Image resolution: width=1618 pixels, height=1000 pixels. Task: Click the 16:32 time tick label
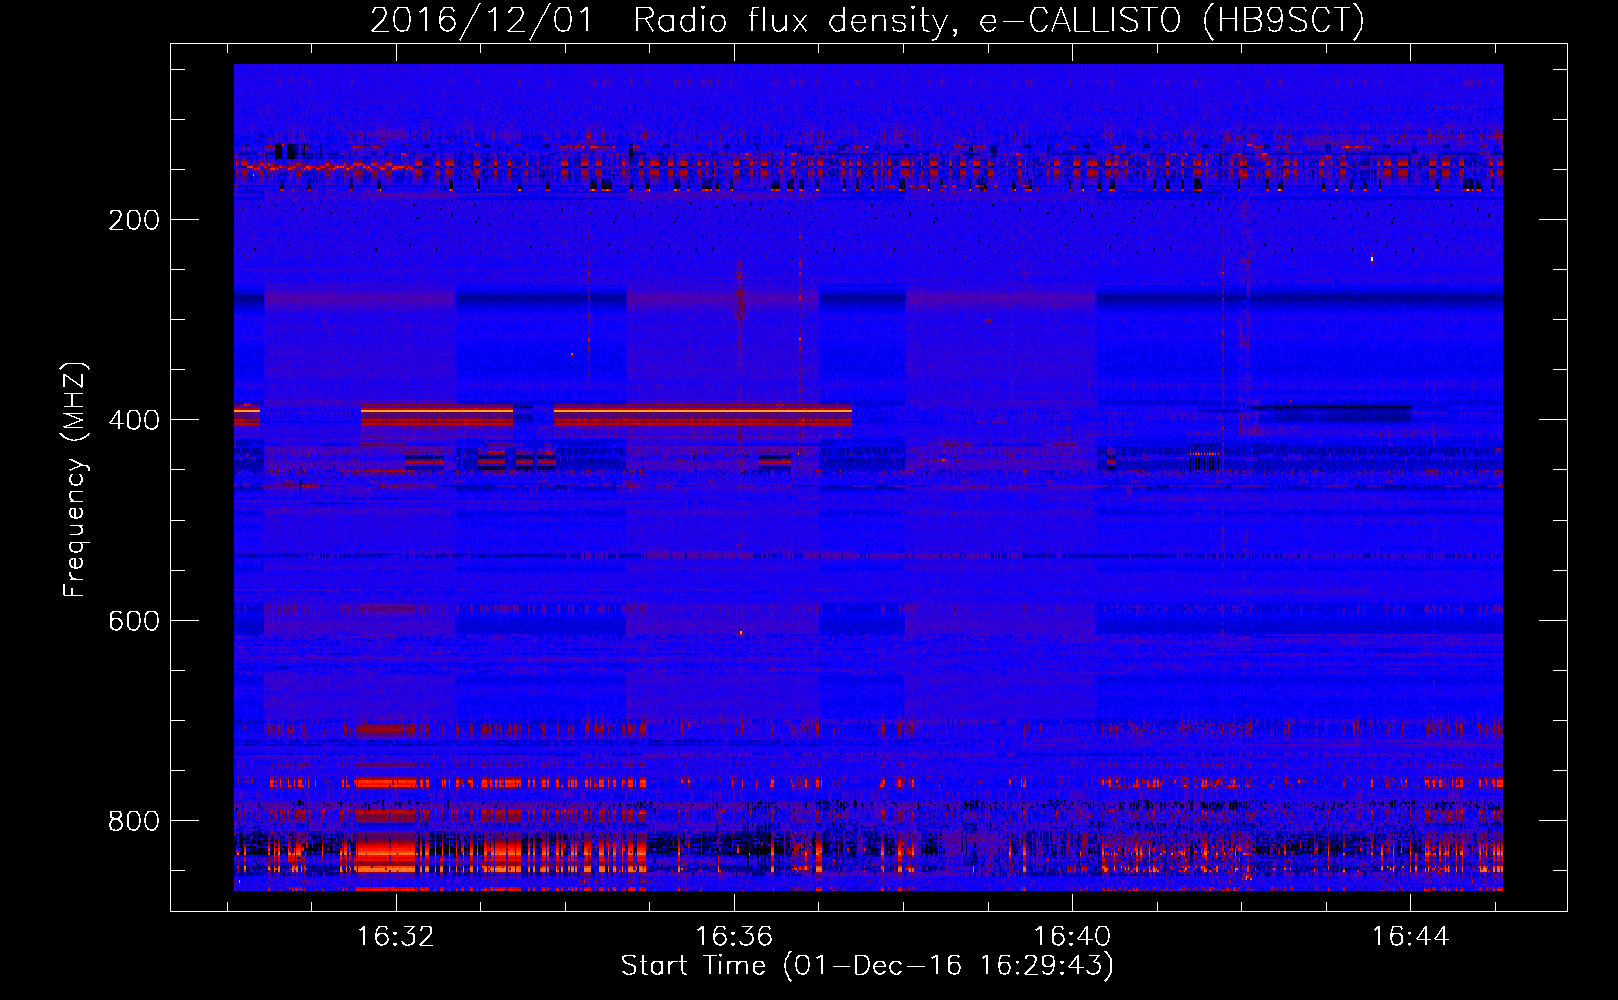coord(396,937)
